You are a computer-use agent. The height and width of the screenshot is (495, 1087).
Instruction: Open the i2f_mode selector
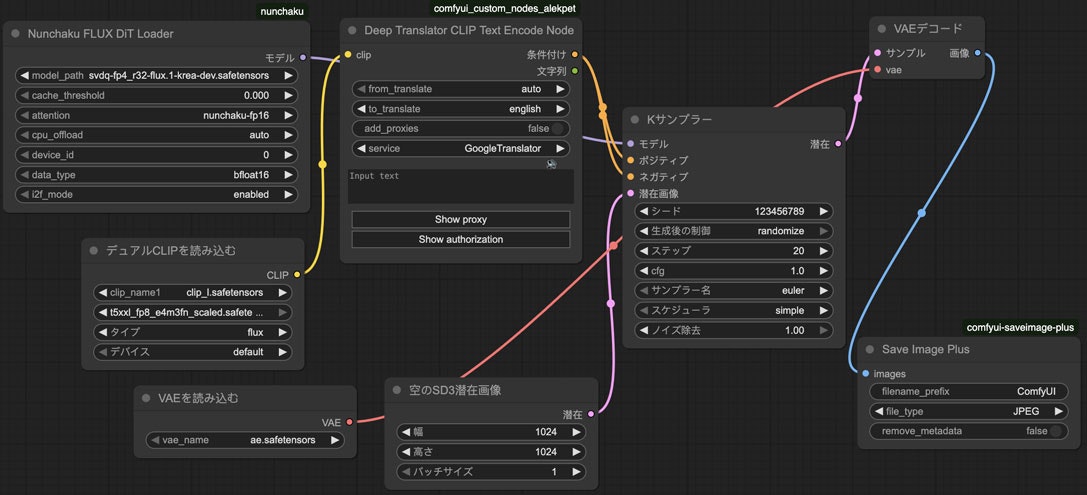156,195
